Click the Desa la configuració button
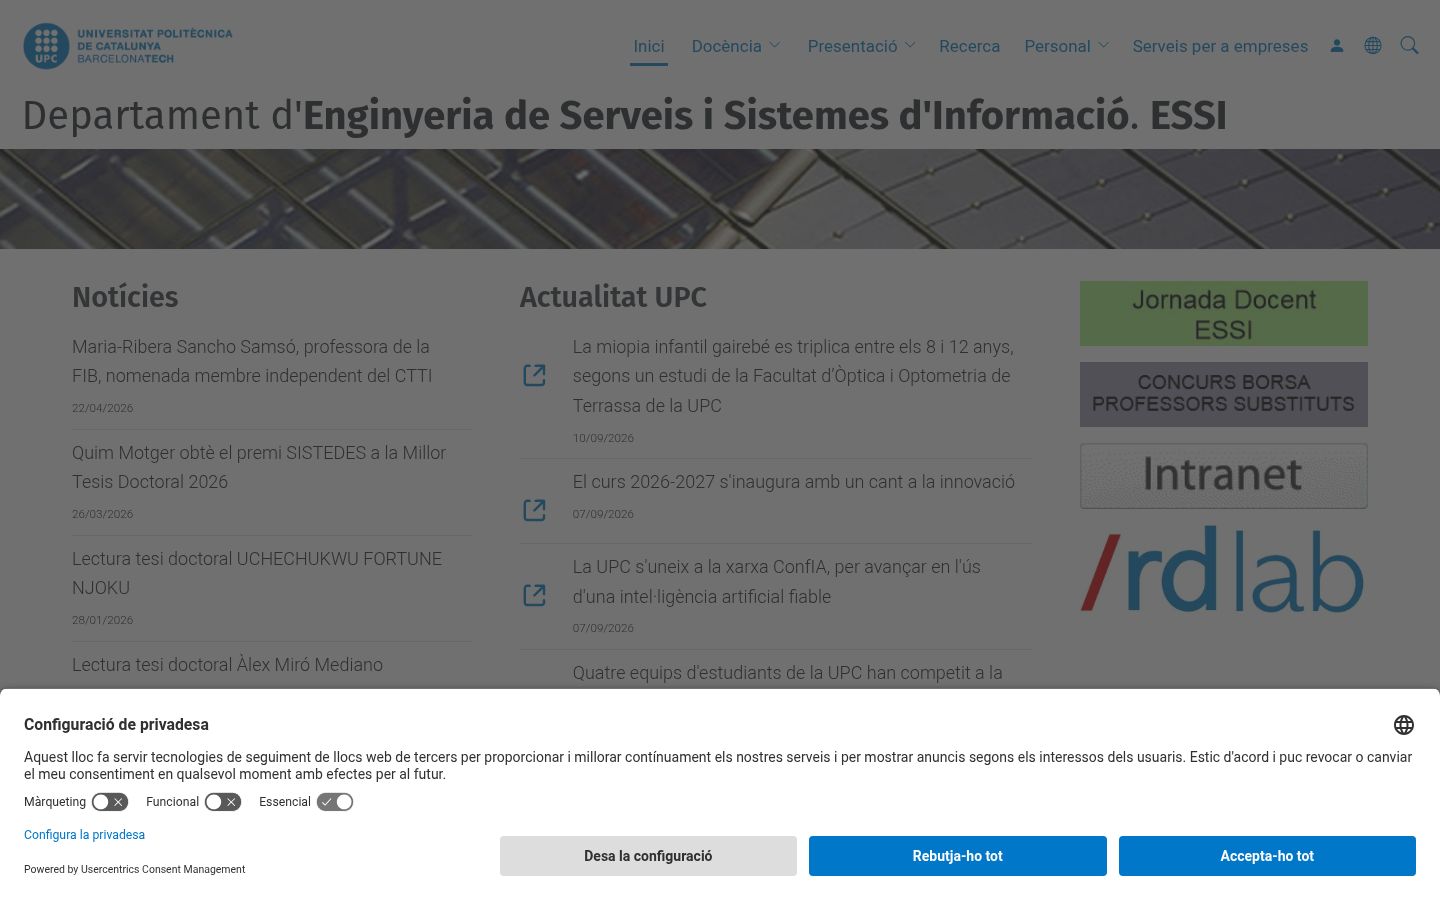 648,856
